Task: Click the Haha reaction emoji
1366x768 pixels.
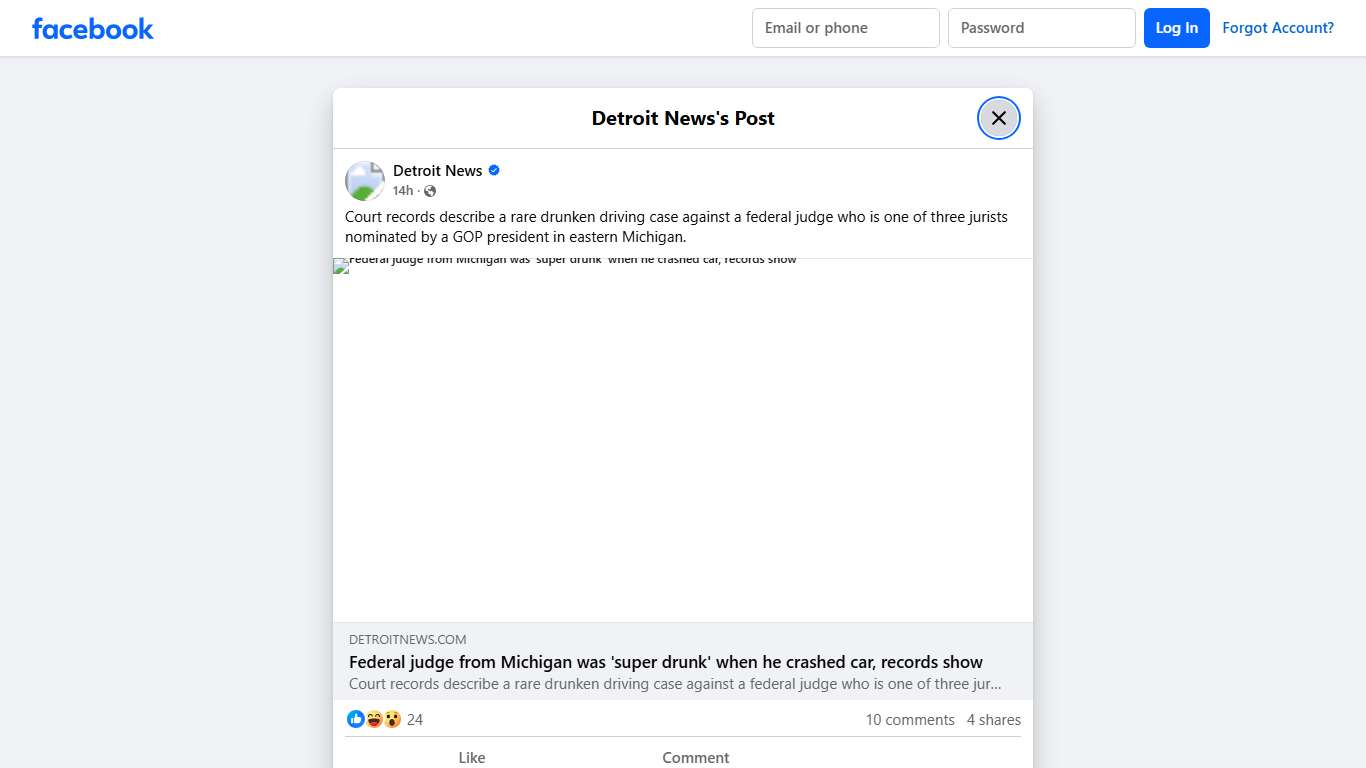Action: tap(374, 719)
